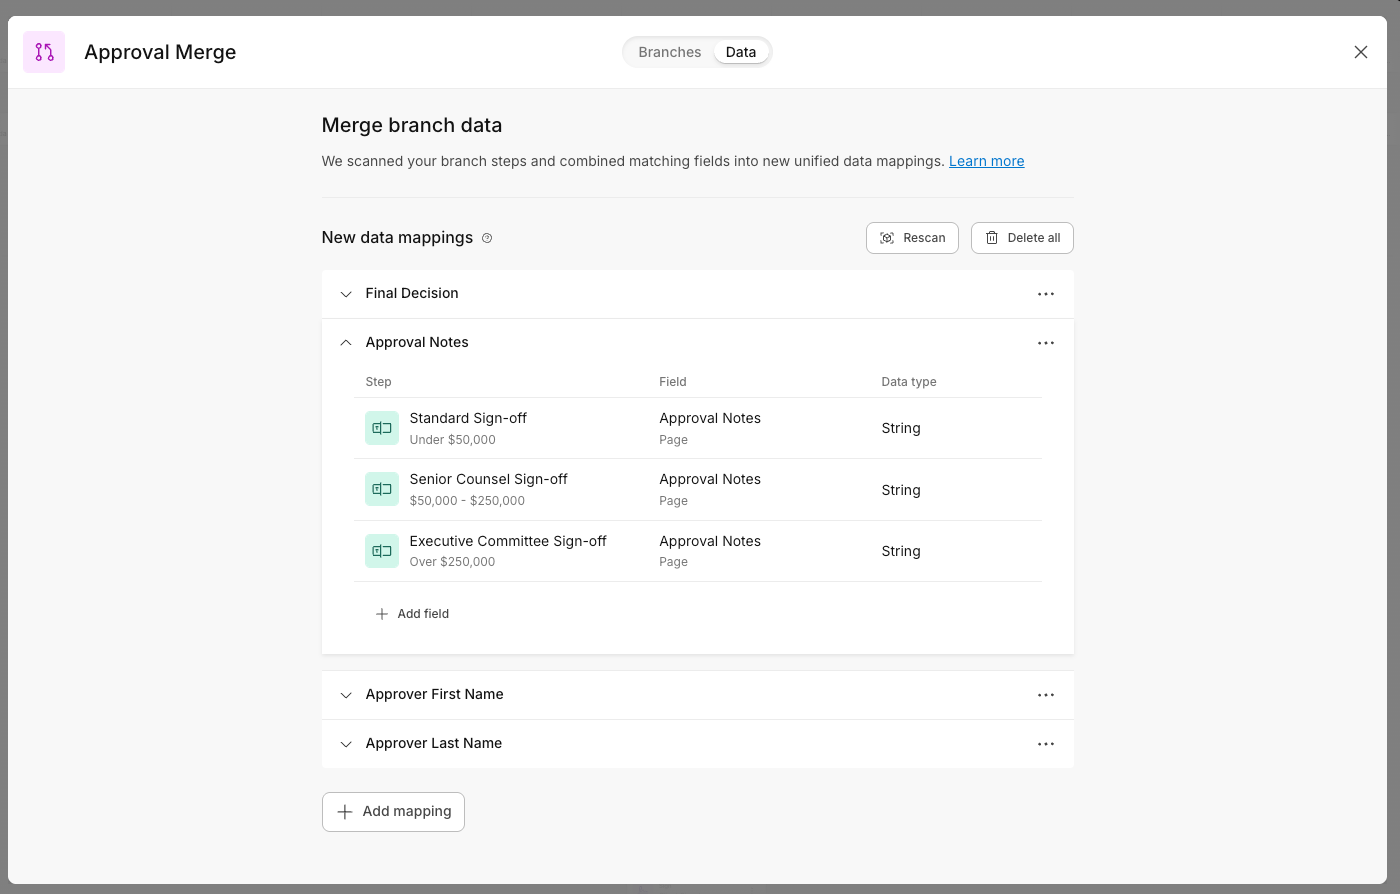Click the Approval Notes field for Standard Sign-off
The height and width of the screenshot is (894, 1400).
[x=710, y=418]
